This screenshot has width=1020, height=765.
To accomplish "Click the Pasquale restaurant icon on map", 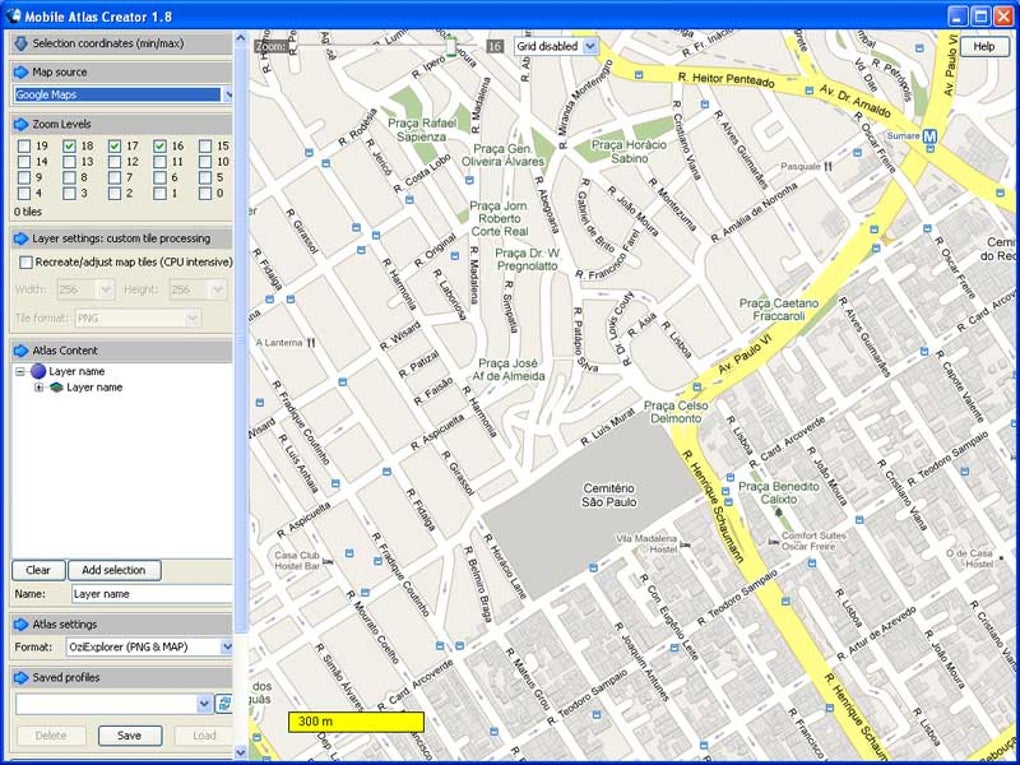I will (827, 167).
